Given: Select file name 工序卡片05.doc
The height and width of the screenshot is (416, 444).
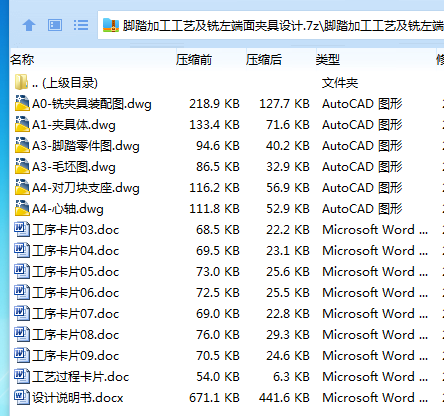Looking at the screenshot, I should click(x=76, y=272).
